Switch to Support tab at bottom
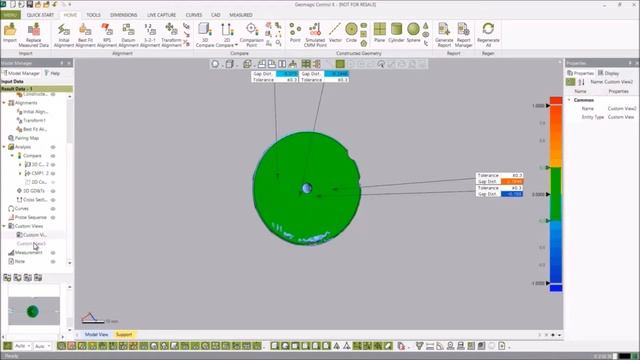 point(124,334)
